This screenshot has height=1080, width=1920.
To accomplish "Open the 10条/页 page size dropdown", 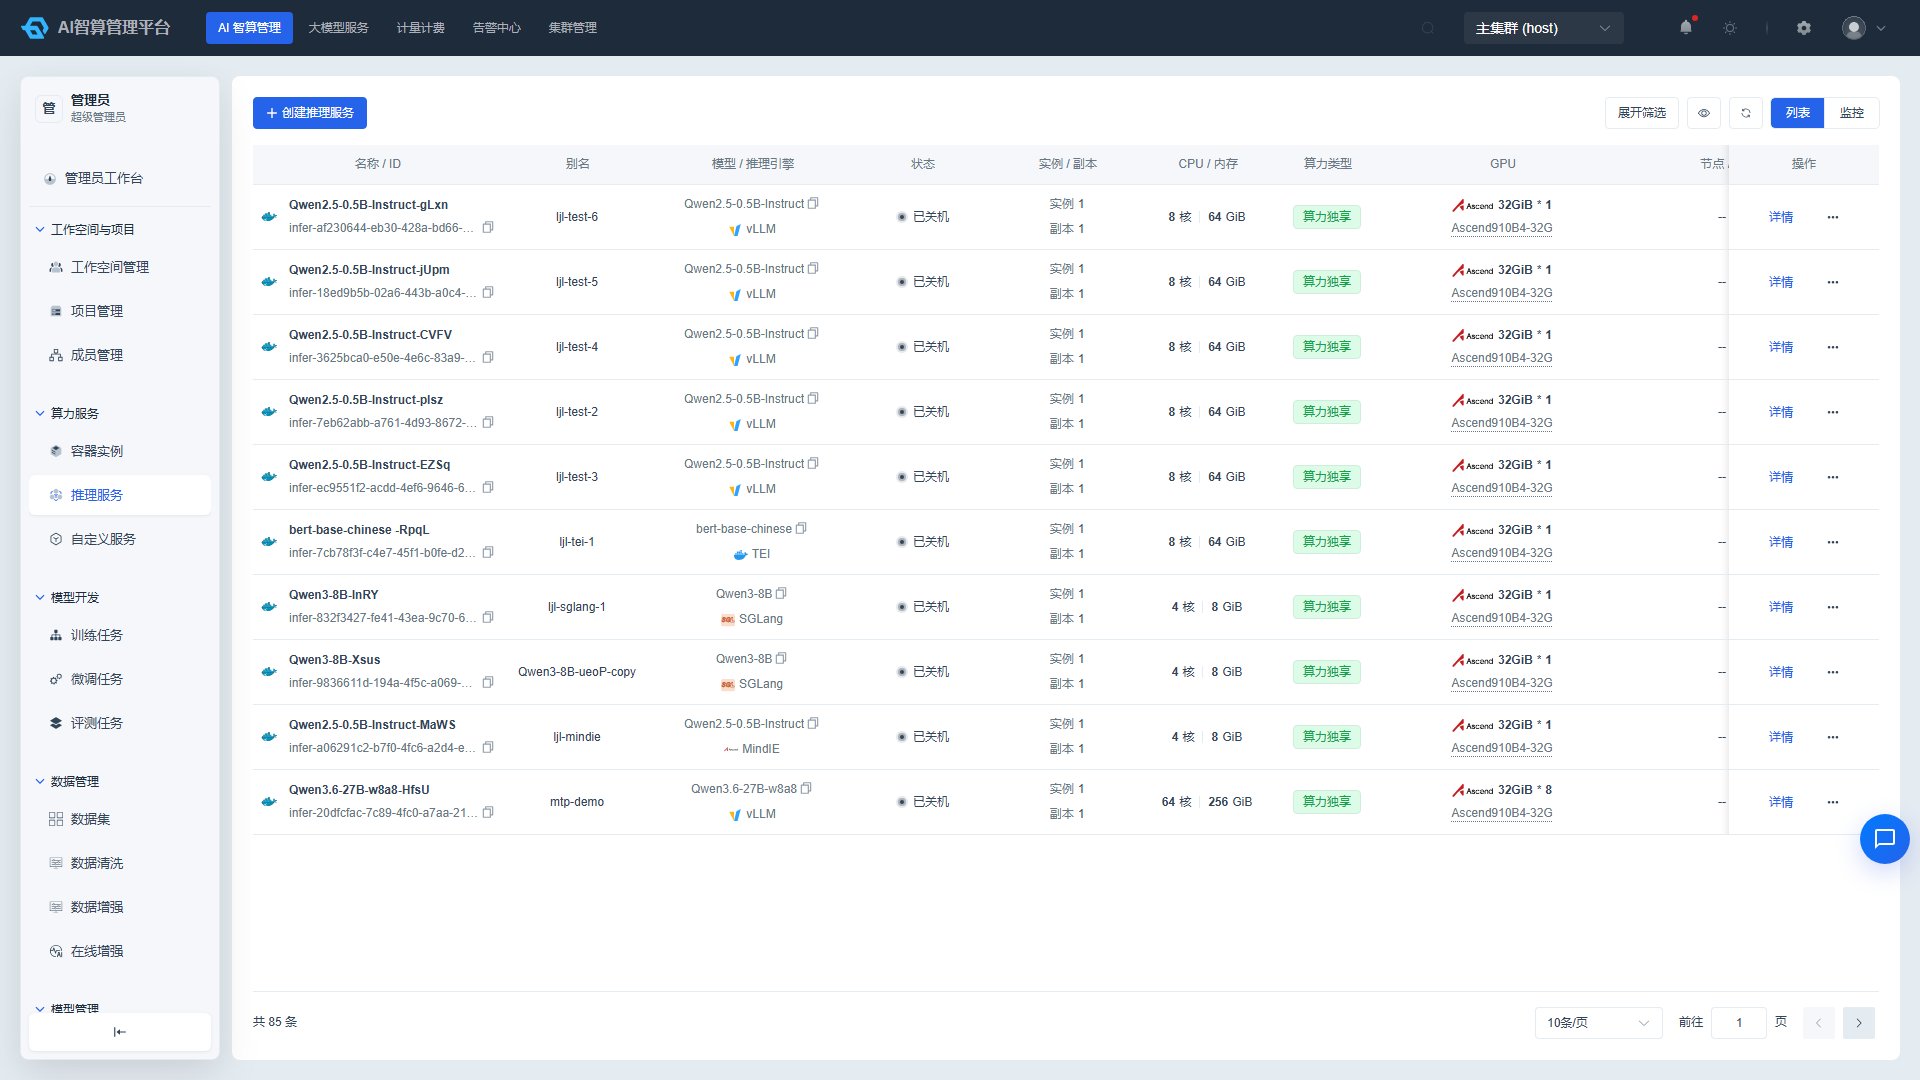I will (1598, 1023).
